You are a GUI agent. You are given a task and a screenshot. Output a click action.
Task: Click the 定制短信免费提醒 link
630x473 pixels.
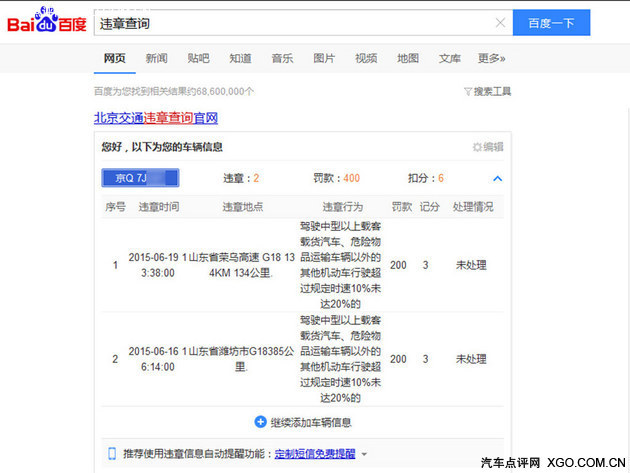coord(314,453)
